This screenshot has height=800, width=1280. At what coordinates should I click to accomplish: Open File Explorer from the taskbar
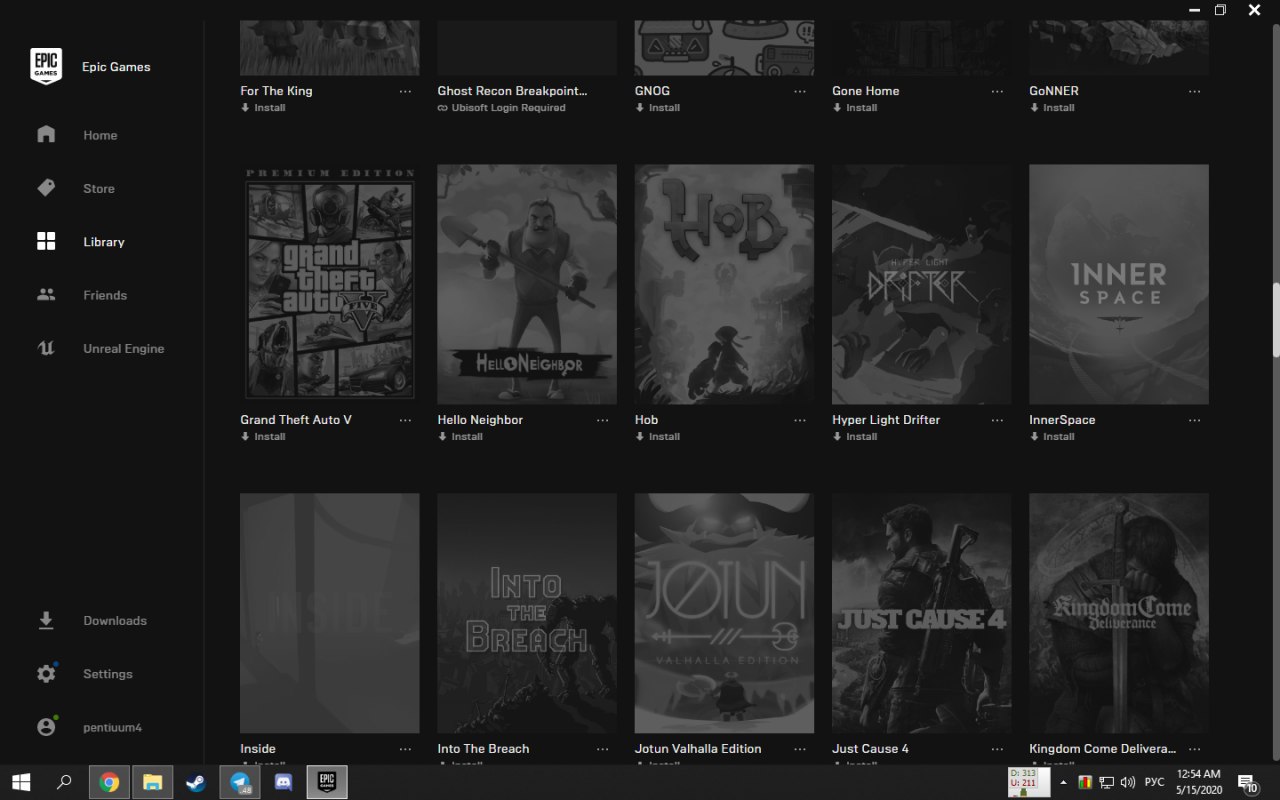[x=152, y=782]
